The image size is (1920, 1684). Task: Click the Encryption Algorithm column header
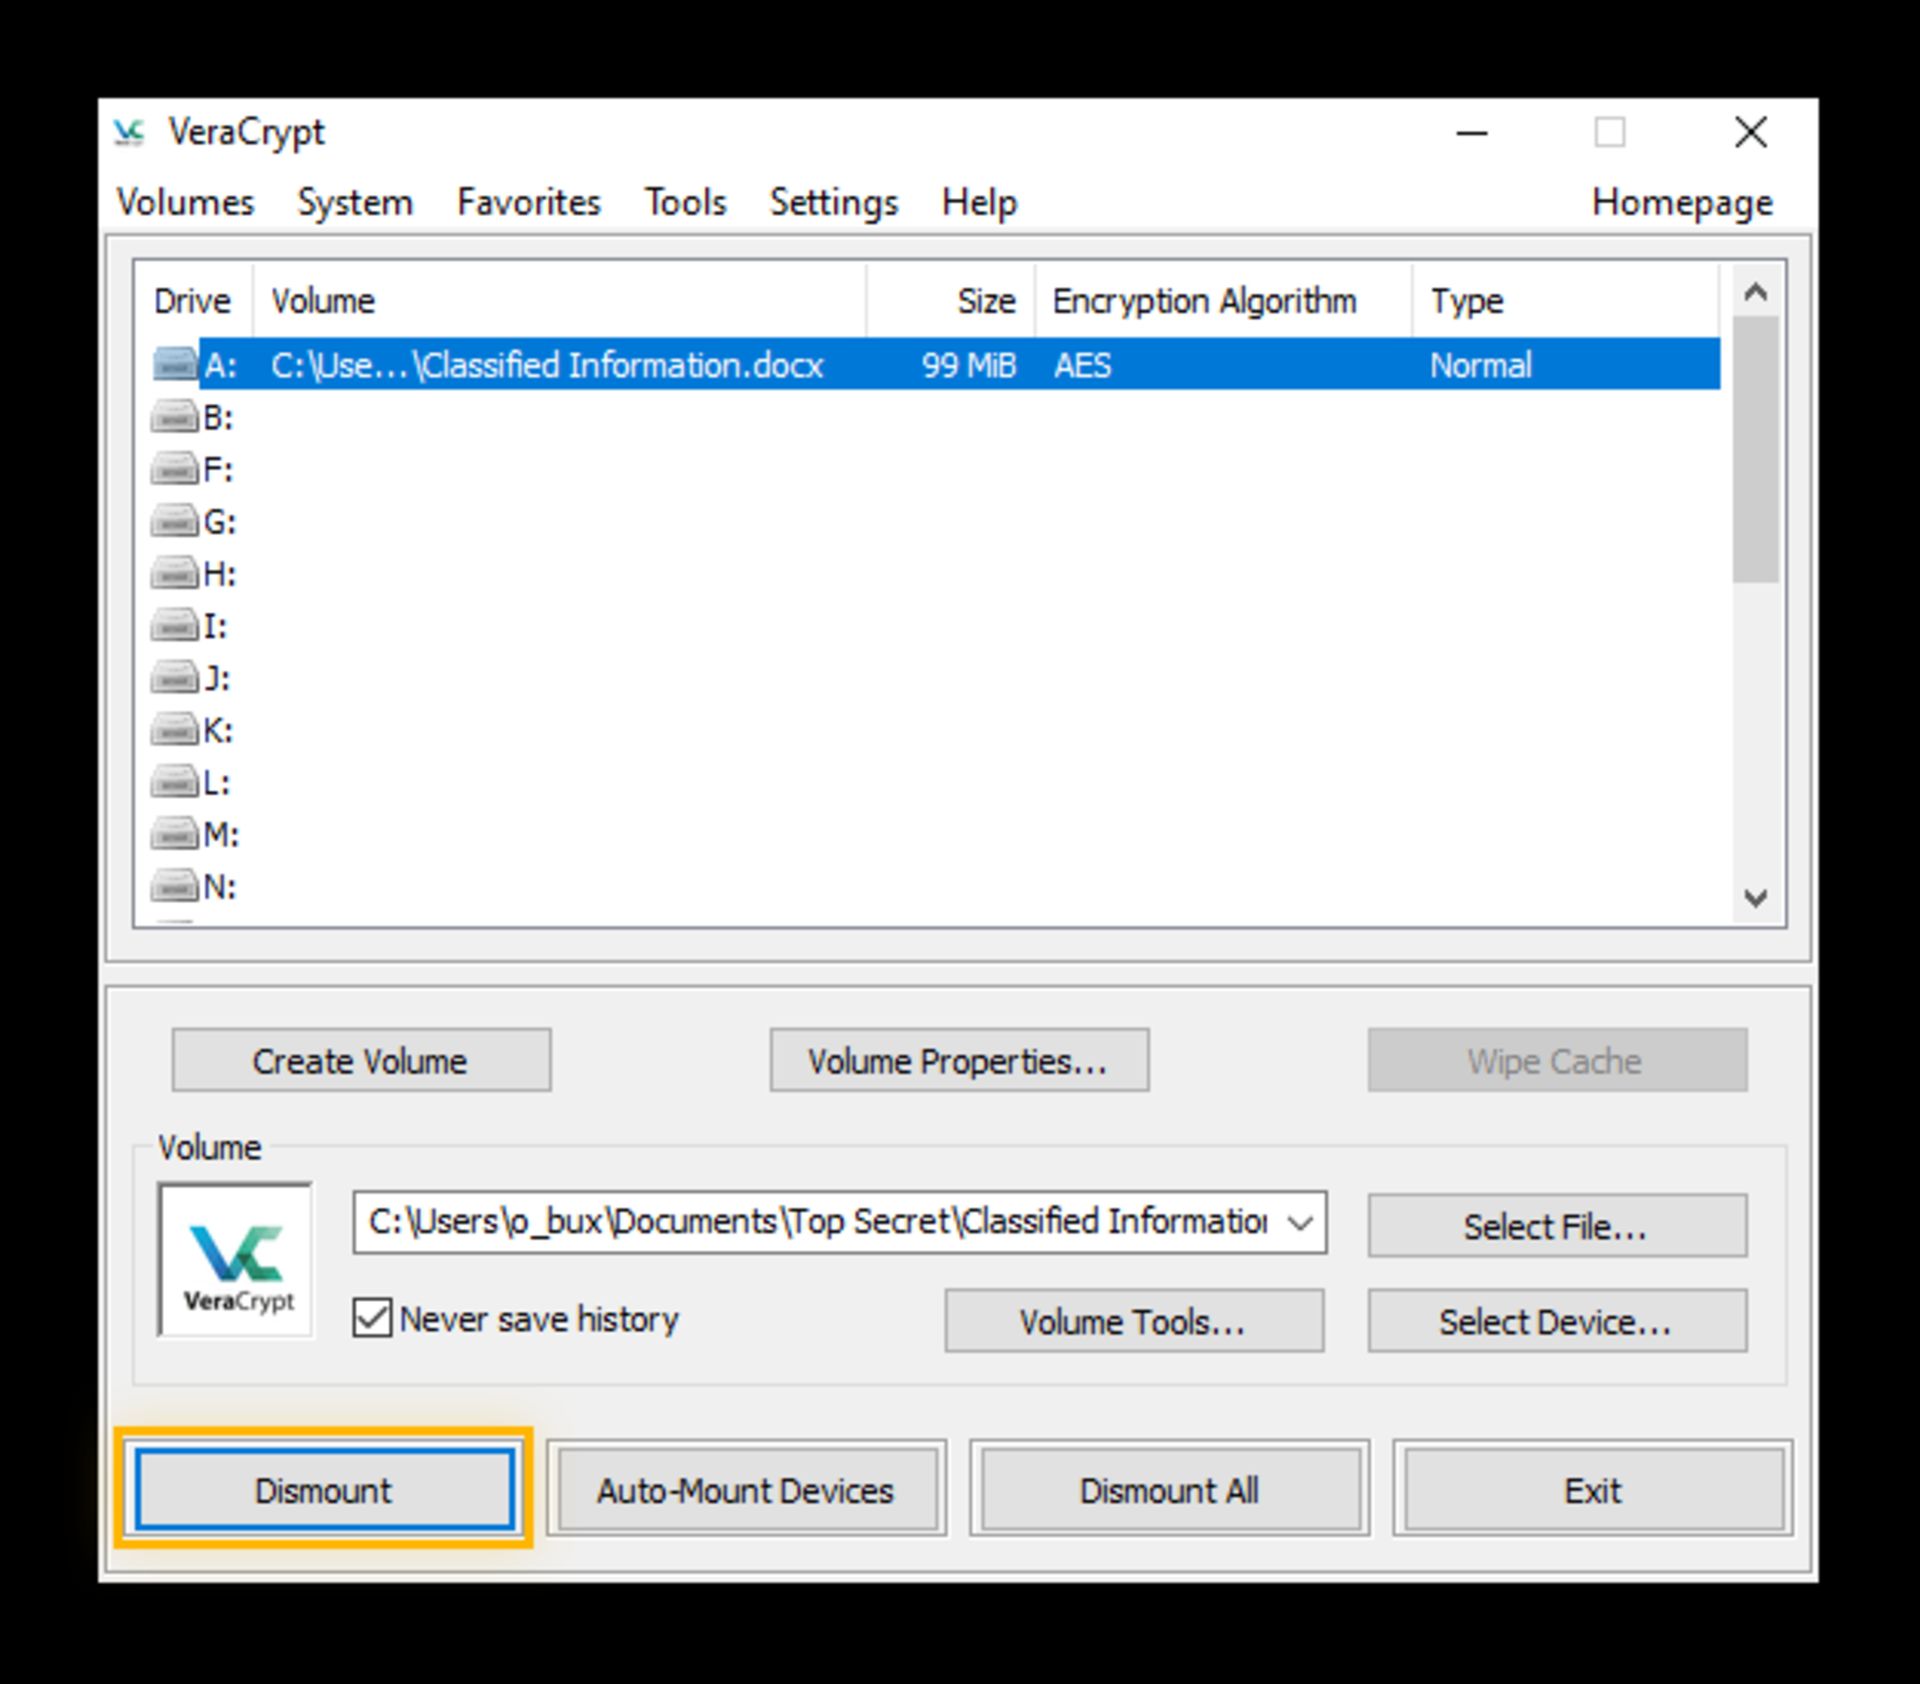point(1224,300)
